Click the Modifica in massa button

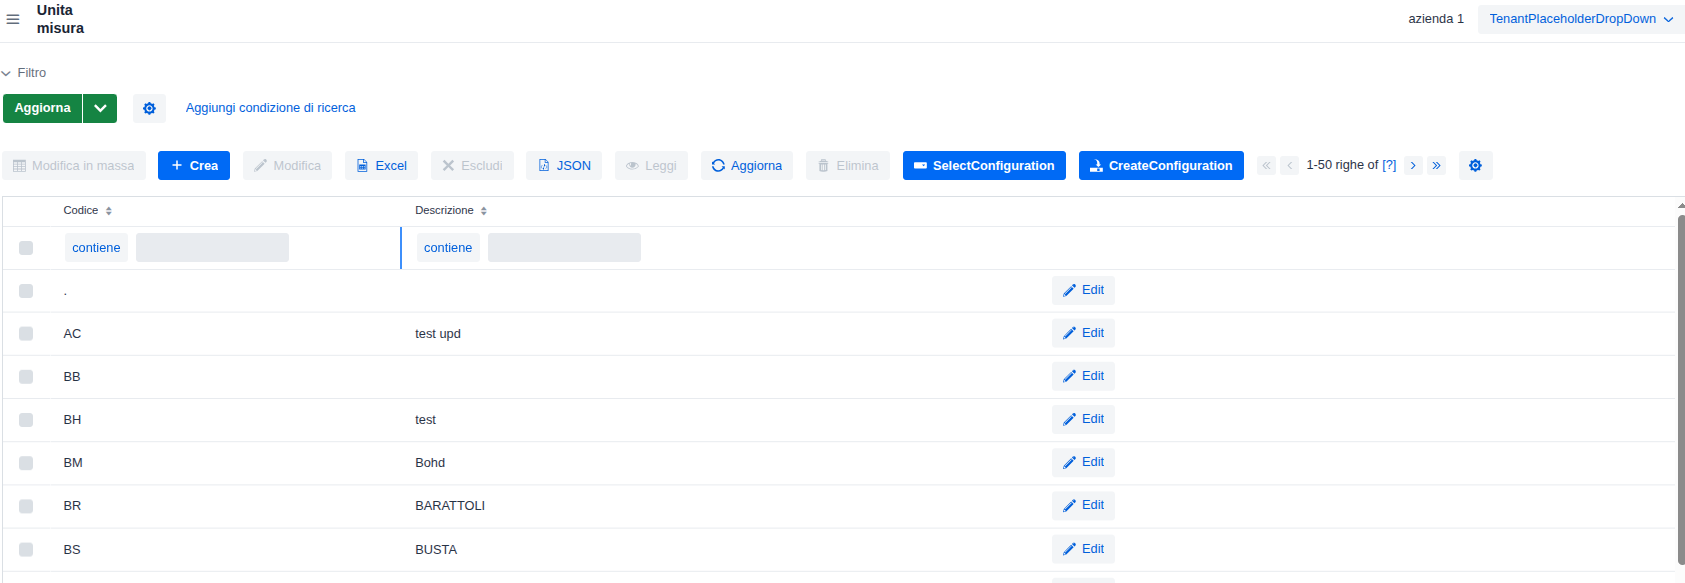click(x=74, y=166)
